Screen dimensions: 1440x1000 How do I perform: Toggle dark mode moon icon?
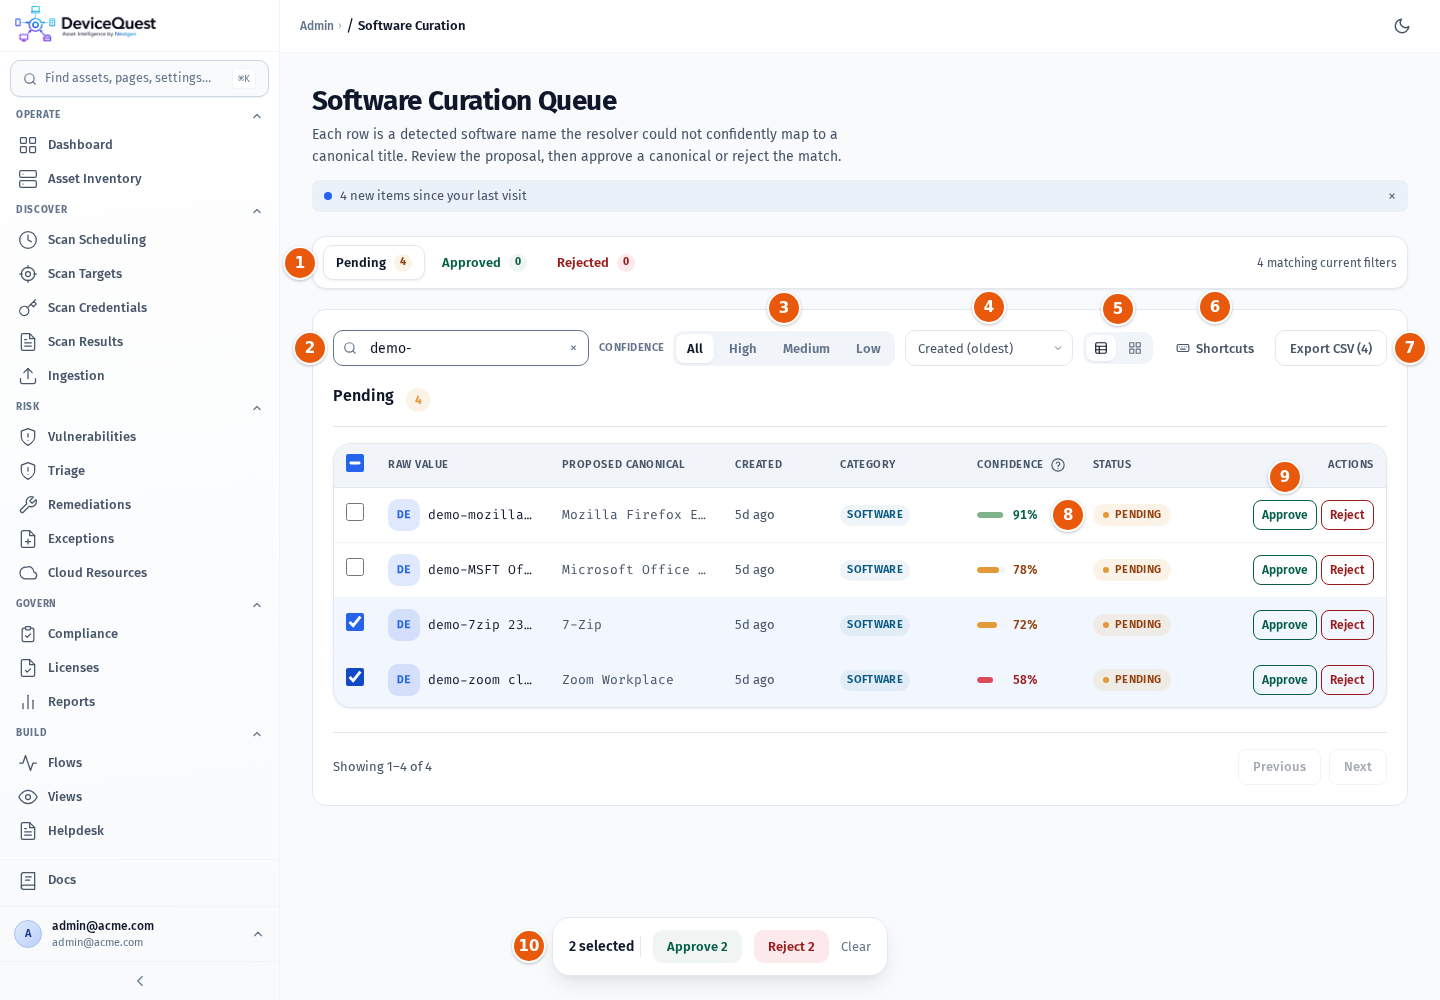point(1402,26)
